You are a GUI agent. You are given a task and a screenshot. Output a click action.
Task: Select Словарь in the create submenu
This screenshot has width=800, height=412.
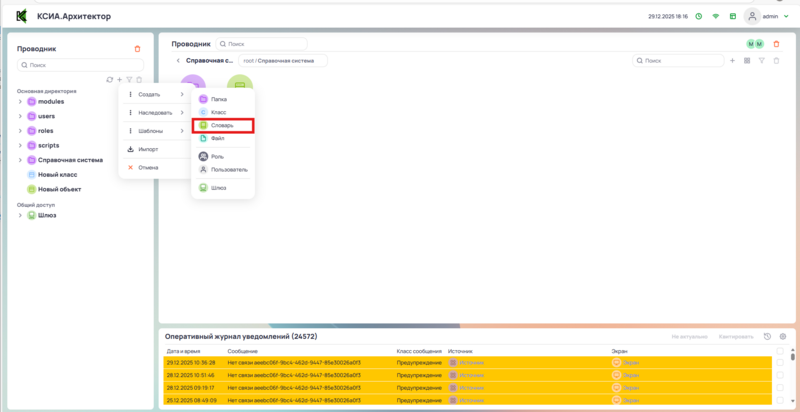(x=222, y=126)
